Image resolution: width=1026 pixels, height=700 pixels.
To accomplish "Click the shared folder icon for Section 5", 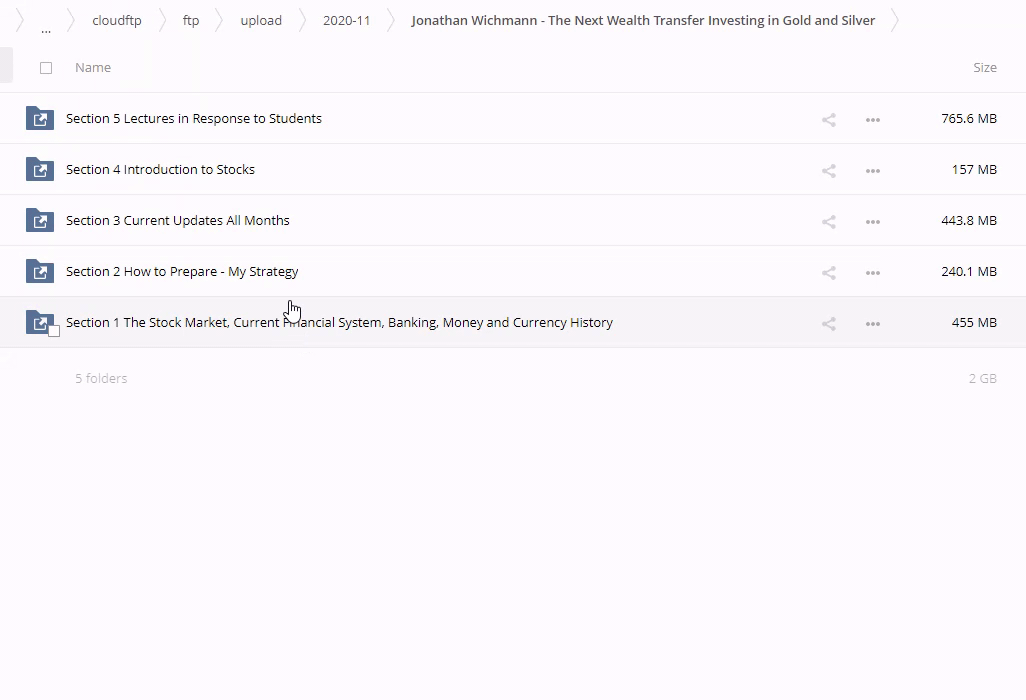I will click(x=39, y=118).
